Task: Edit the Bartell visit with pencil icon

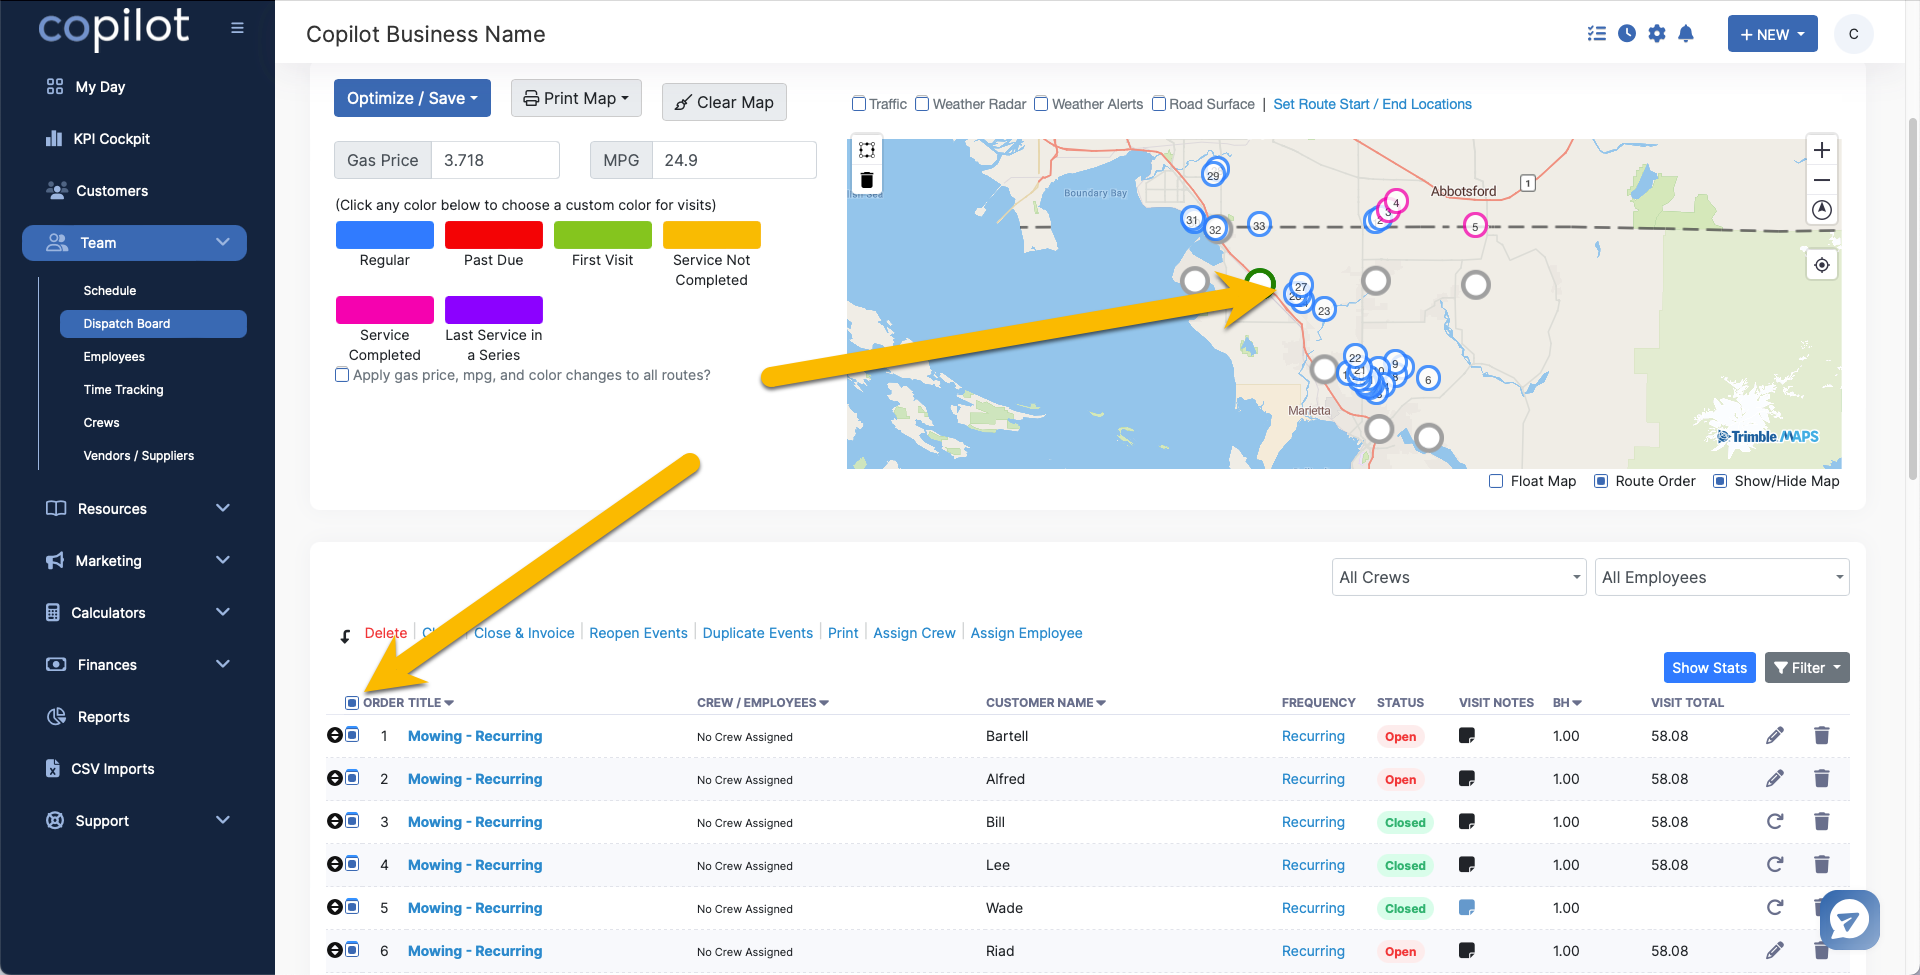Action: 1775,736
